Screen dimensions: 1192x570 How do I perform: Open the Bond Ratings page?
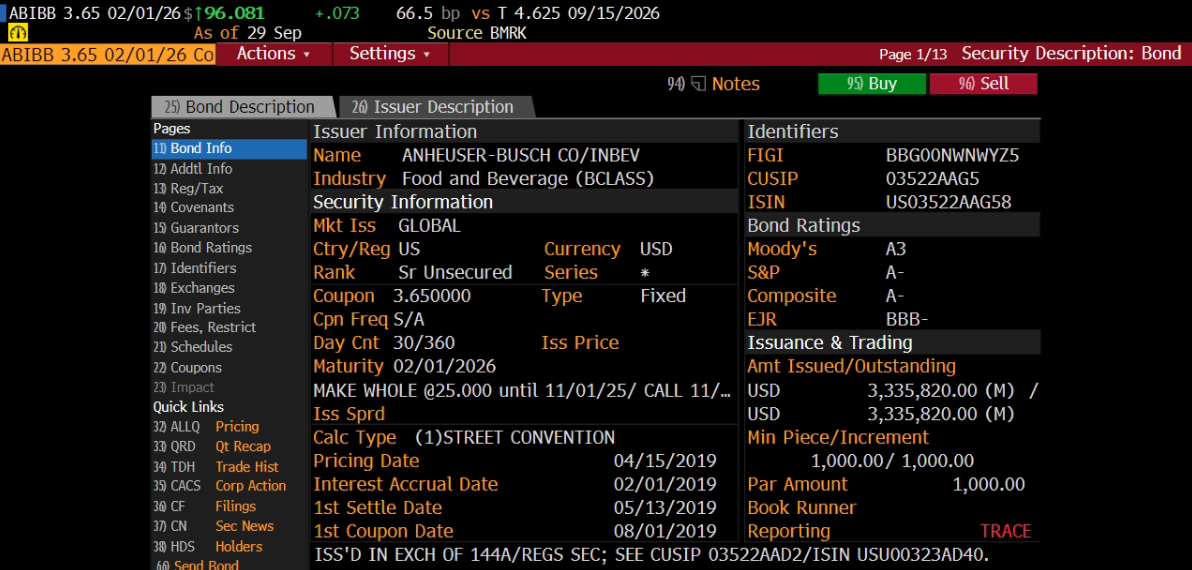(x=202, y=248)
